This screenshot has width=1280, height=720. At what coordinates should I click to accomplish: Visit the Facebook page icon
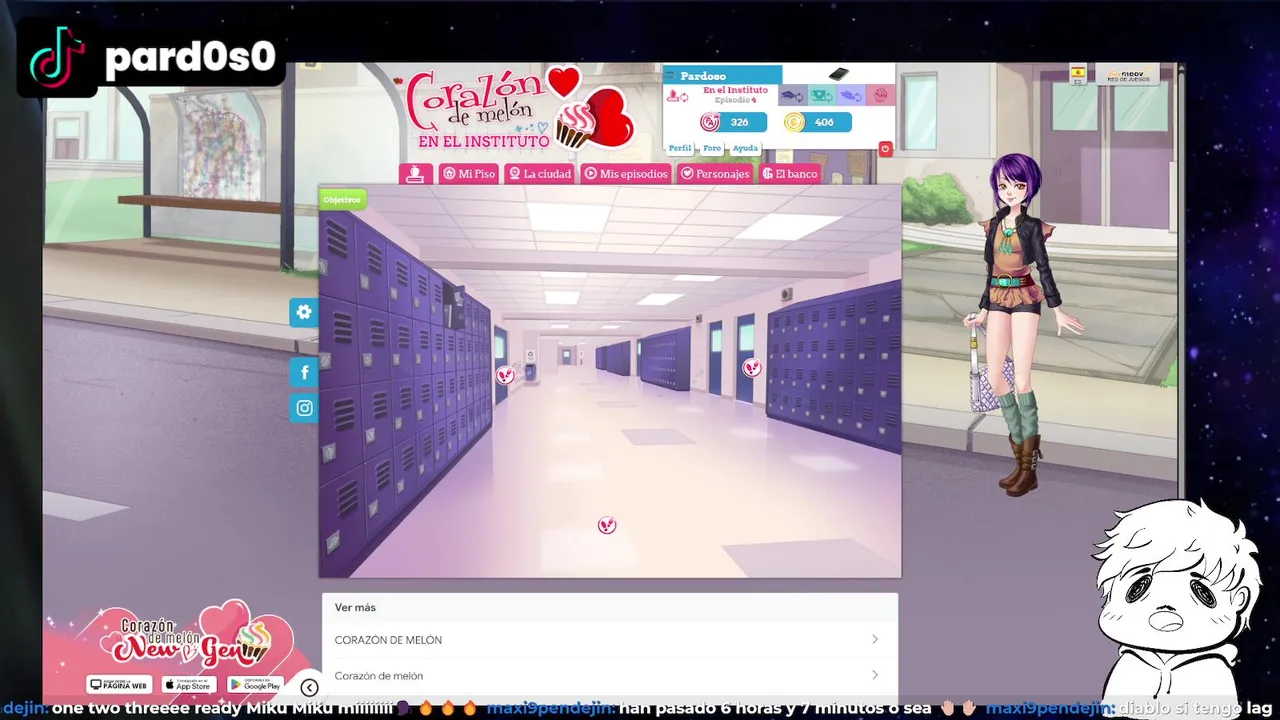(304, 373)
